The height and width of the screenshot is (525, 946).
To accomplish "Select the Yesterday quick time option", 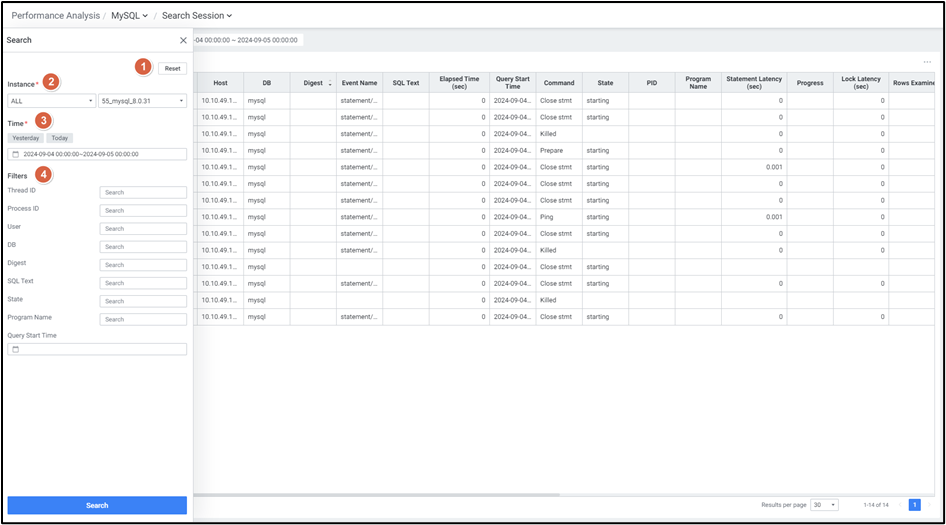I will pyautogui.click(x=25, y=138).
